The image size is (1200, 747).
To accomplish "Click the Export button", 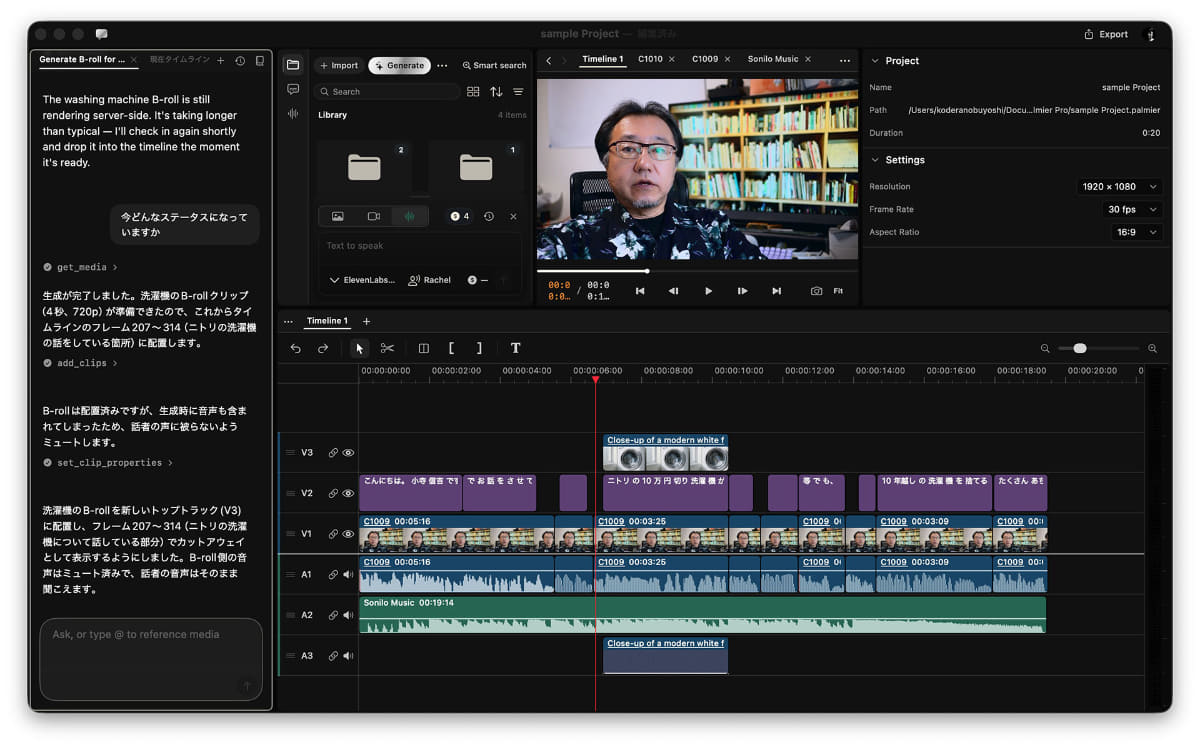I will (1106, 34).
